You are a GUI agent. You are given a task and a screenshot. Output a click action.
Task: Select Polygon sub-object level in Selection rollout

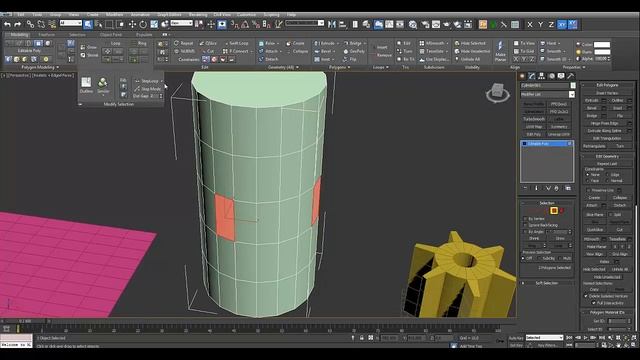[554, 211]
